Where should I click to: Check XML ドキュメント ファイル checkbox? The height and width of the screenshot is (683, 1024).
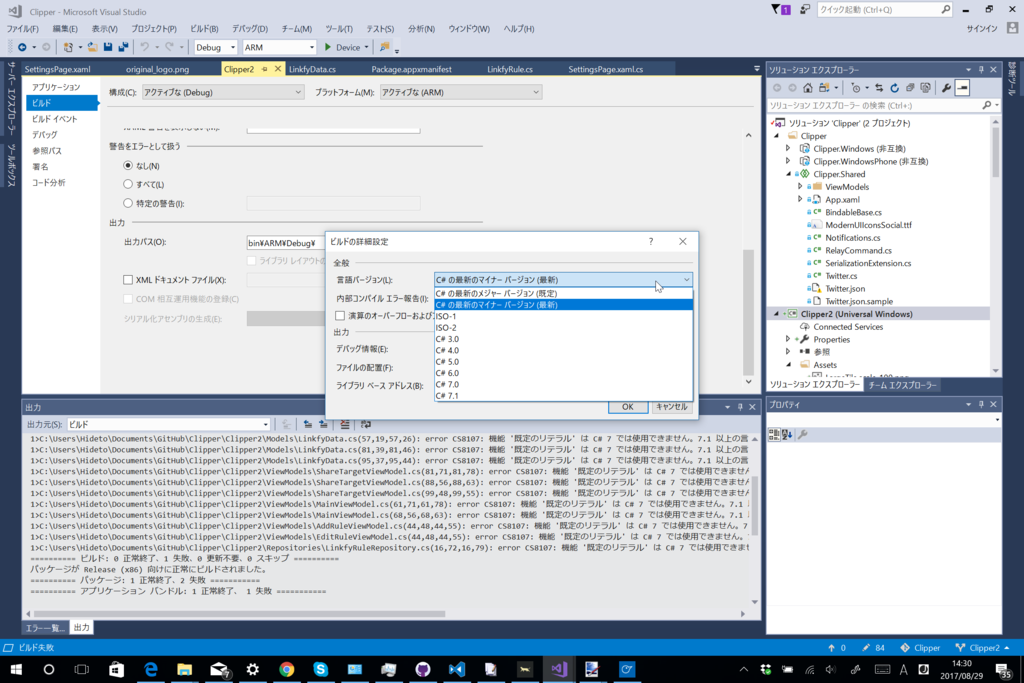point(128,279)
